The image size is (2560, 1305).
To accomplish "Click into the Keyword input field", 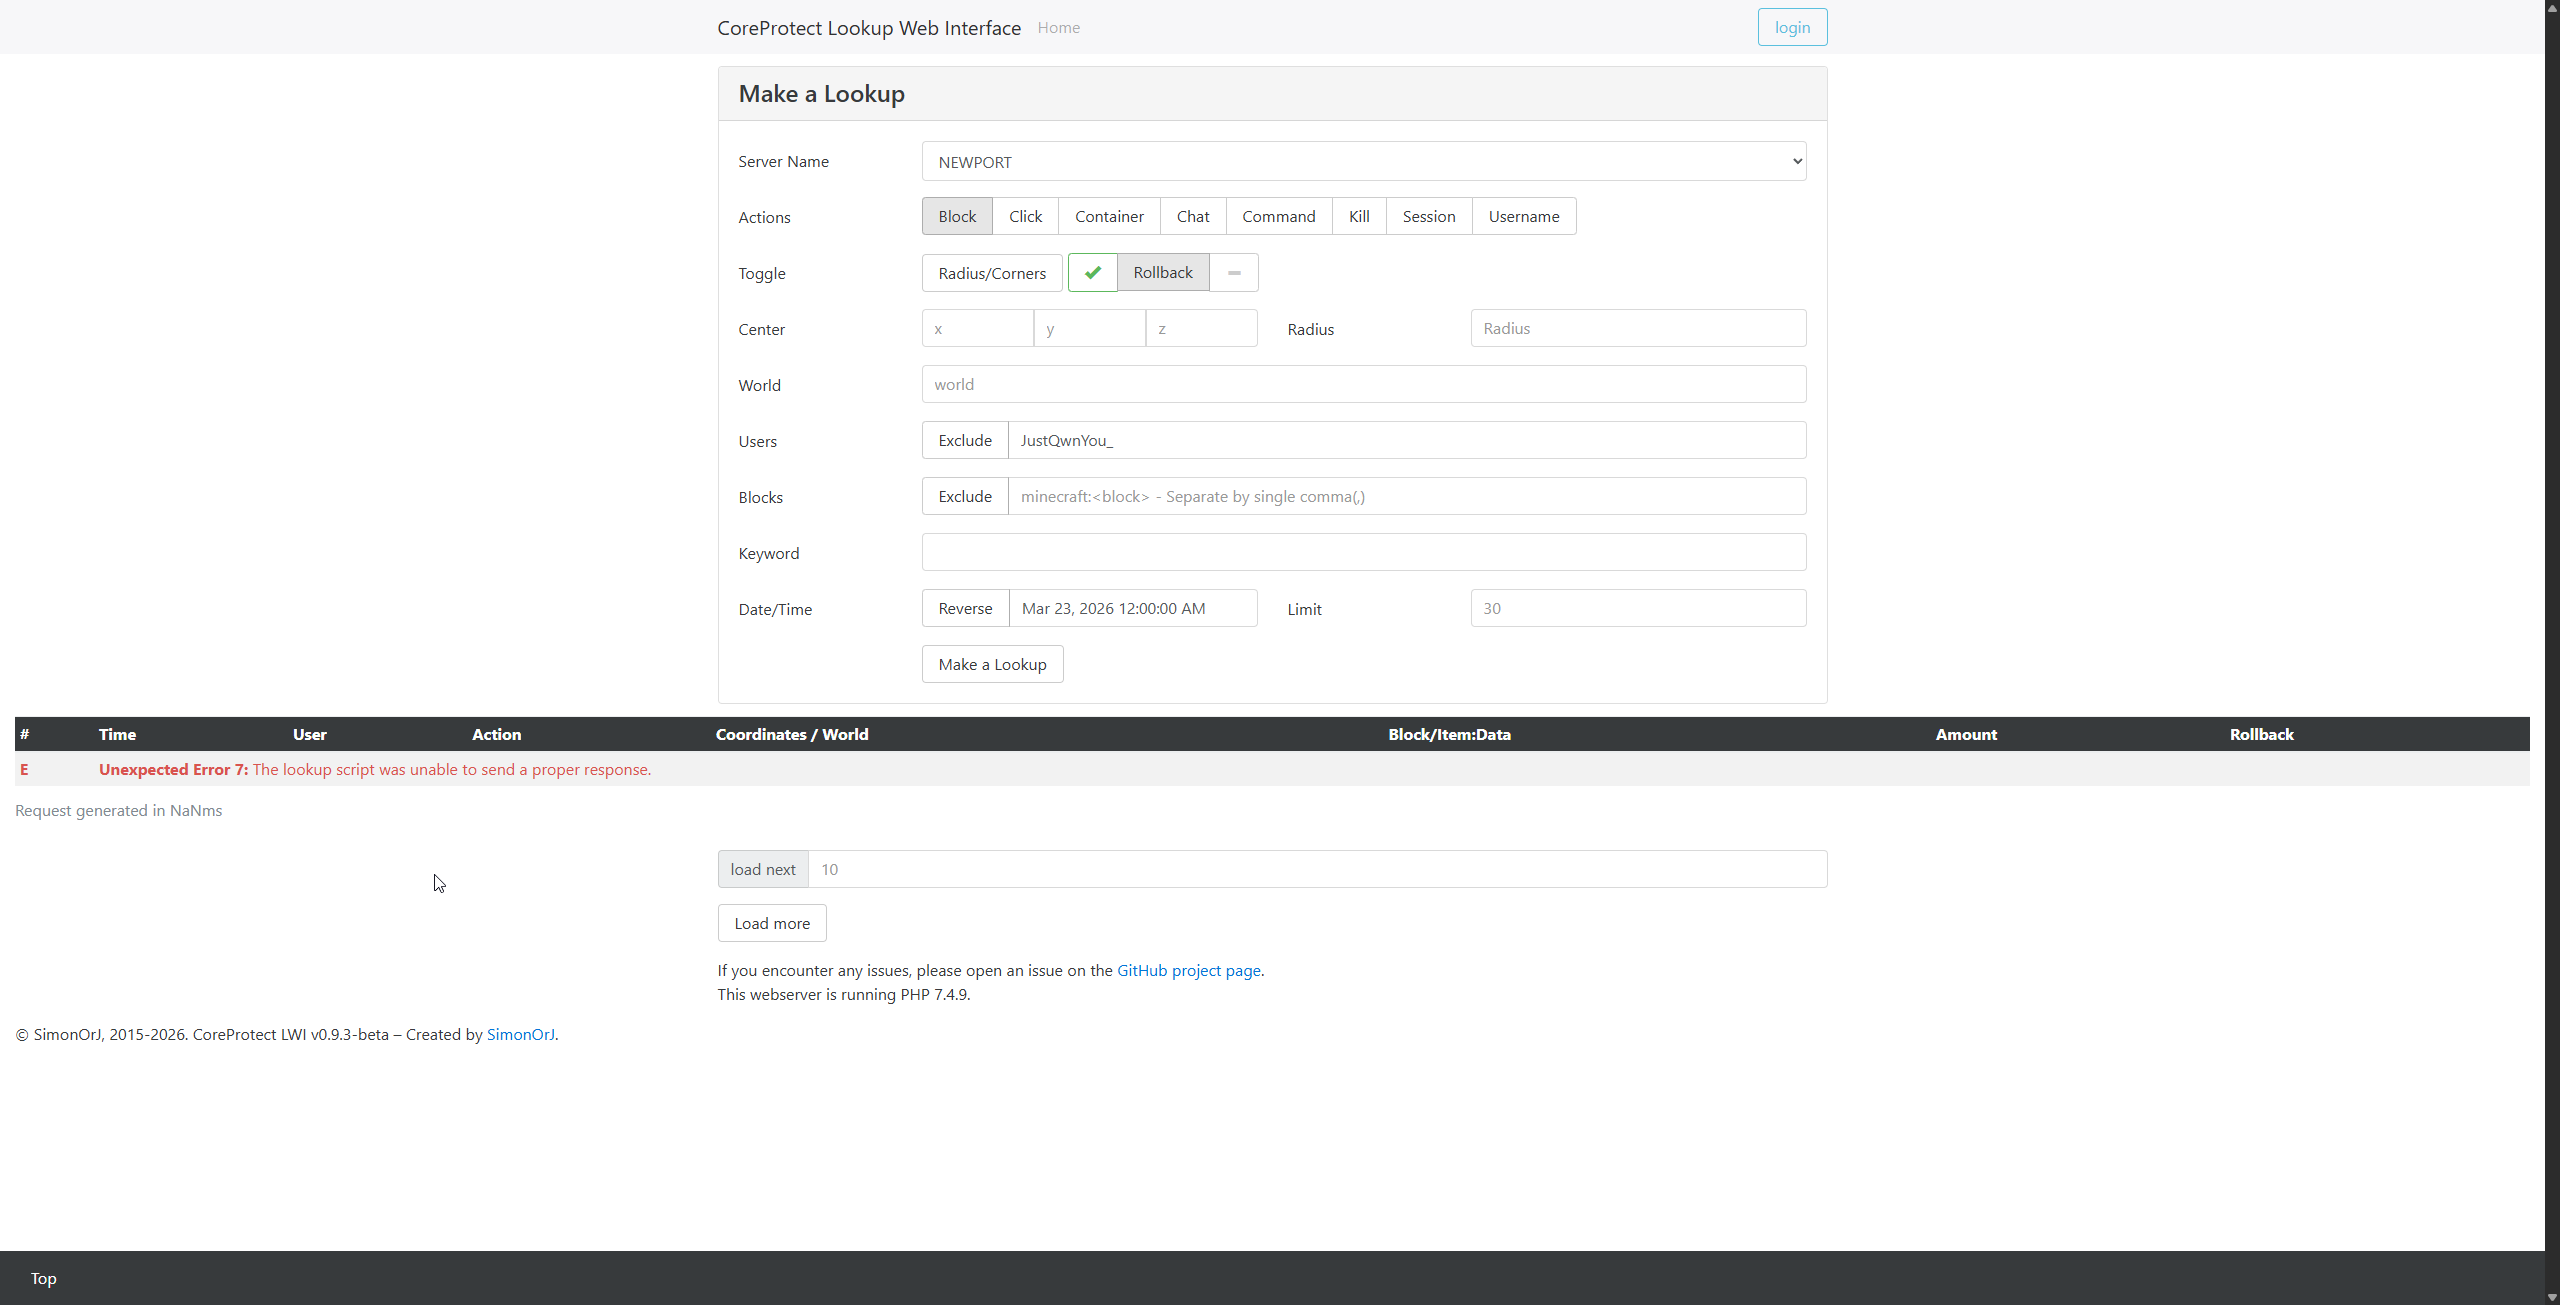I will point(1363,553).
